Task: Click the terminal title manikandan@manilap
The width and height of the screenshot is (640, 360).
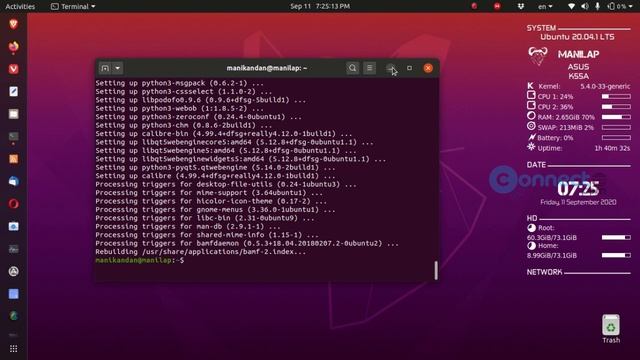Action: (267, 68)
